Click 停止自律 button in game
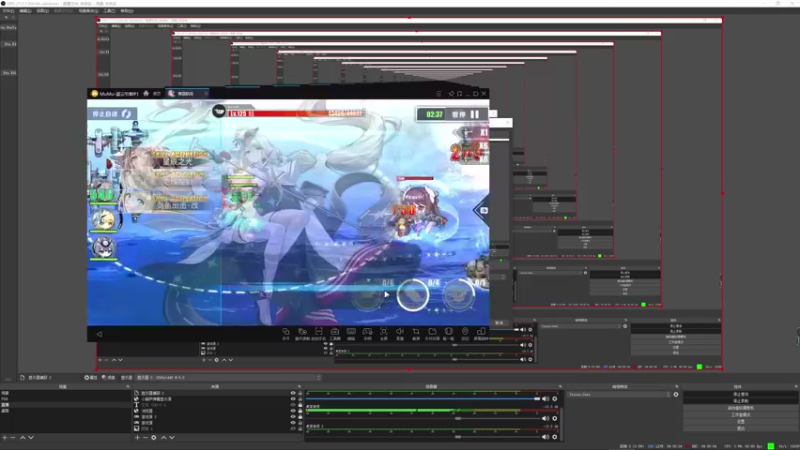 tap(111, 114)
